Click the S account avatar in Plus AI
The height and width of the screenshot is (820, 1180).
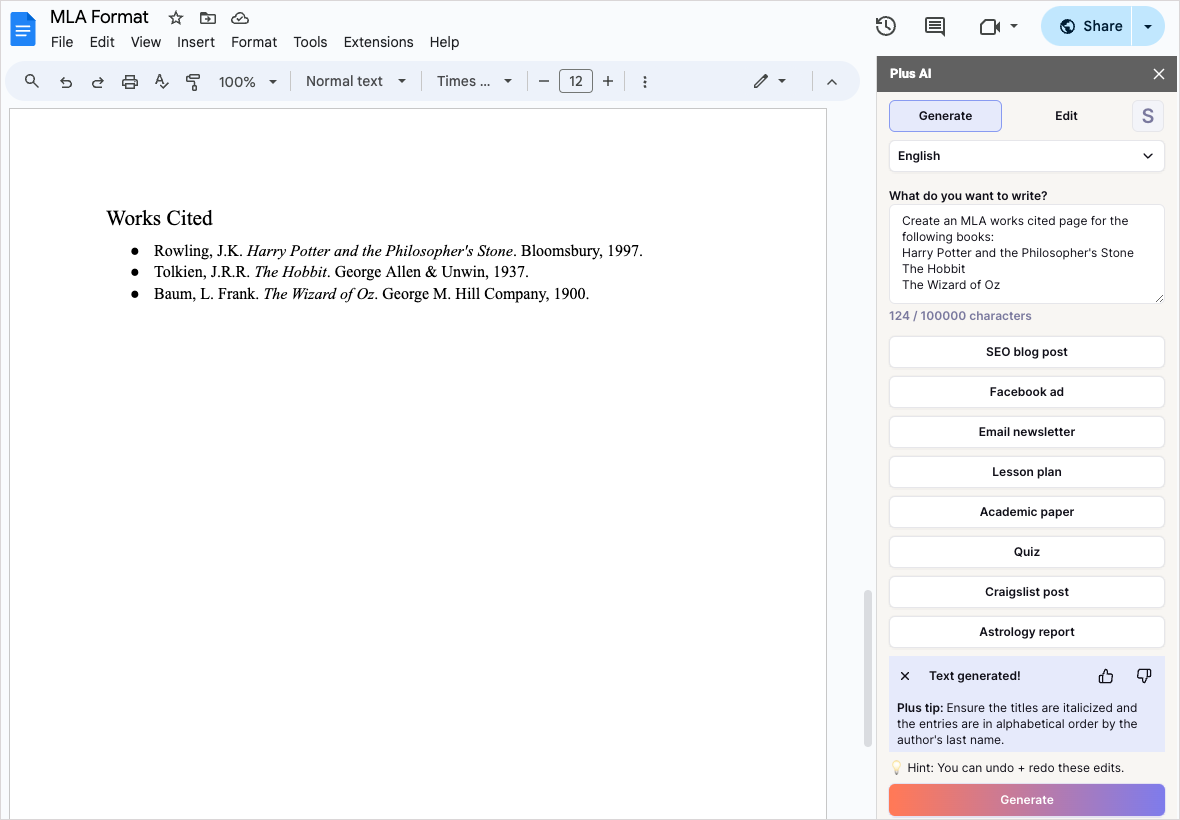point(1148,116)
